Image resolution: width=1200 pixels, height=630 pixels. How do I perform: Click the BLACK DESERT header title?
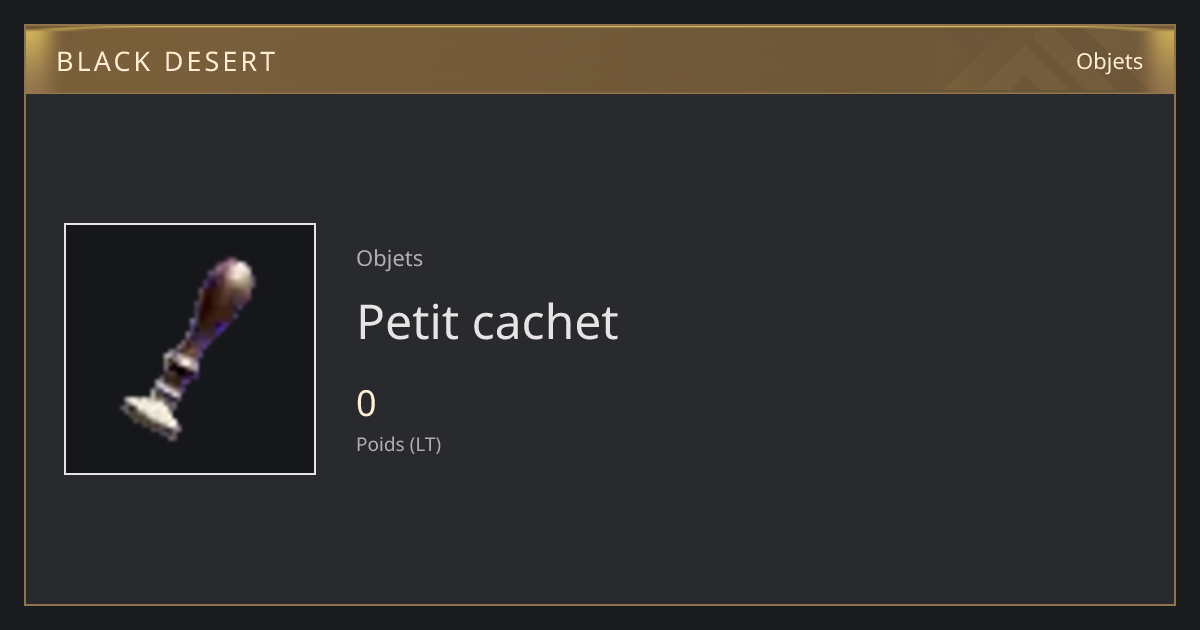click(x=166, y=62)
